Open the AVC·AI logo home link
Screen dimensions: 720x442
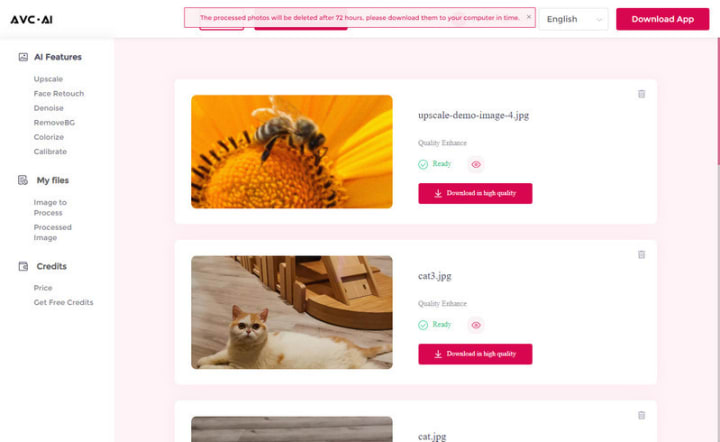[x=32, y=19]
